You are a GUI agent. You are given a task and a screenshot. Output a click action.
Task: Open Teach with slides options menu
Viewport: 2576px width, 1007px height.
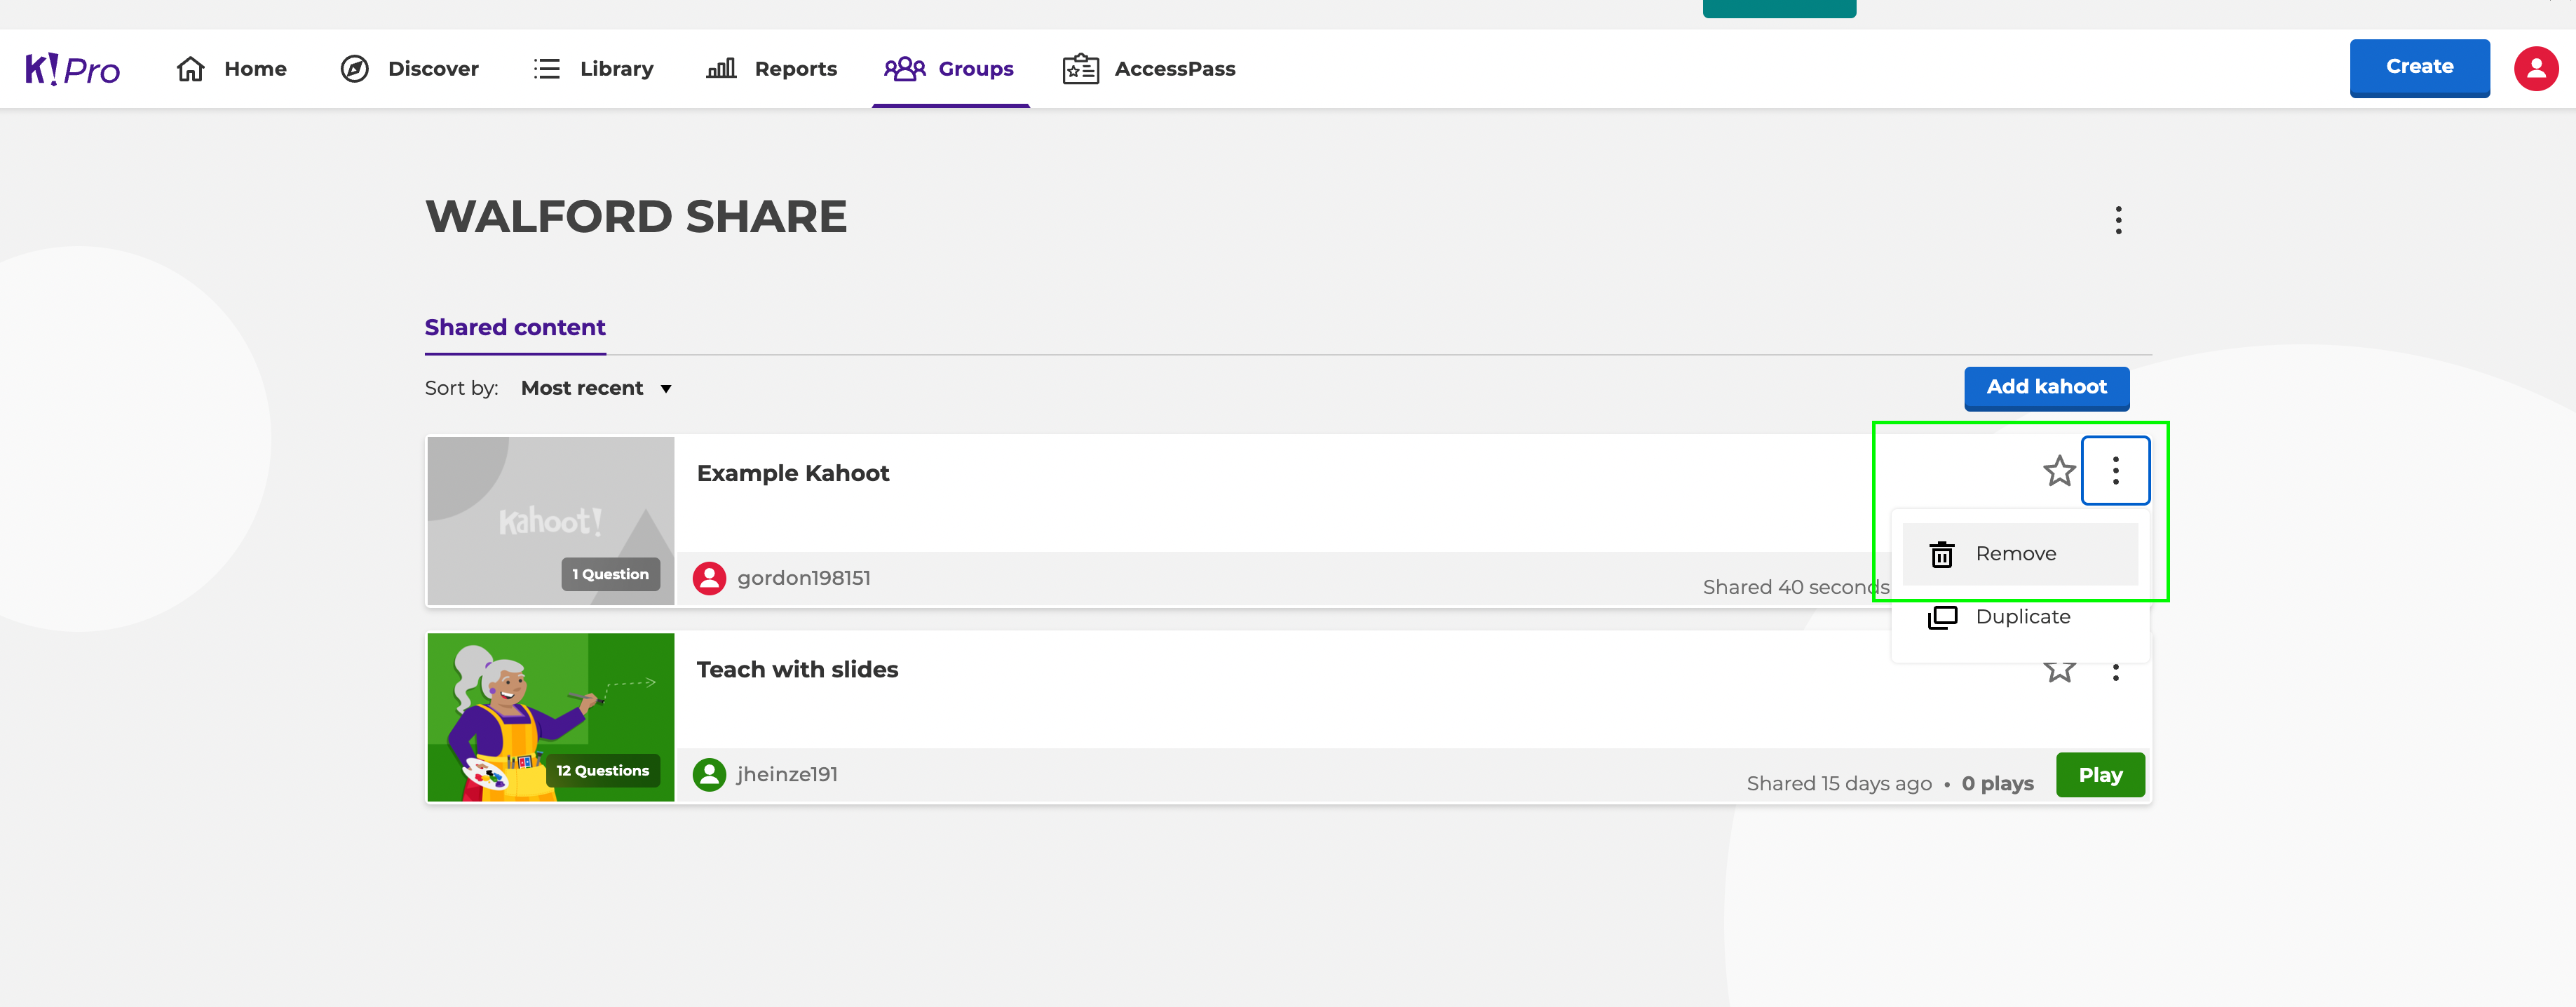tap(2116, 672)
